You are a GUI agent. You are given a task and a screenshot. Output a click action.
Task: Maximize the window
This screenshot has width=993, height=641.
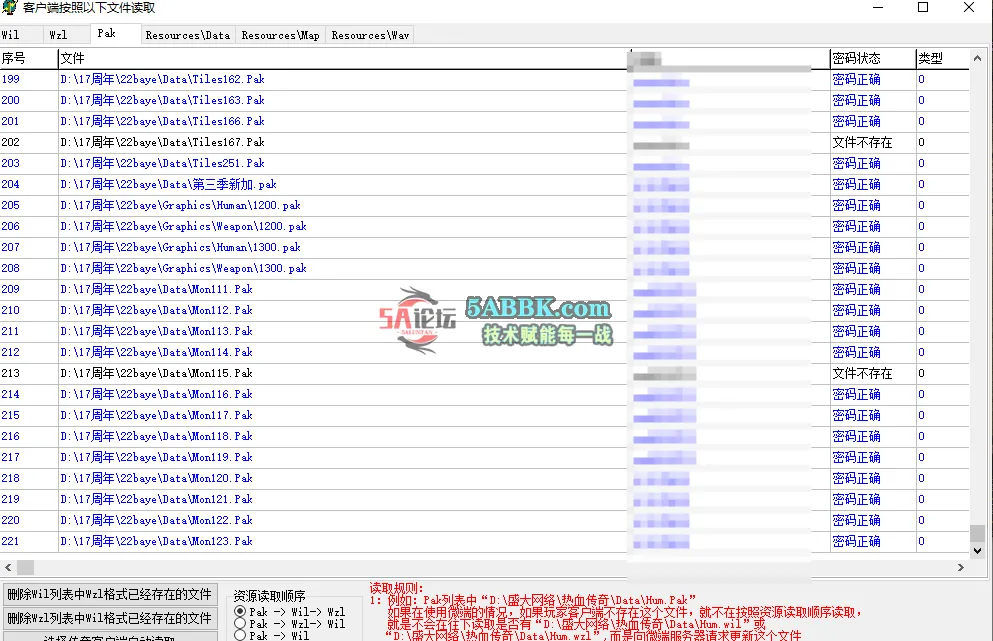(x=923, y=8)
